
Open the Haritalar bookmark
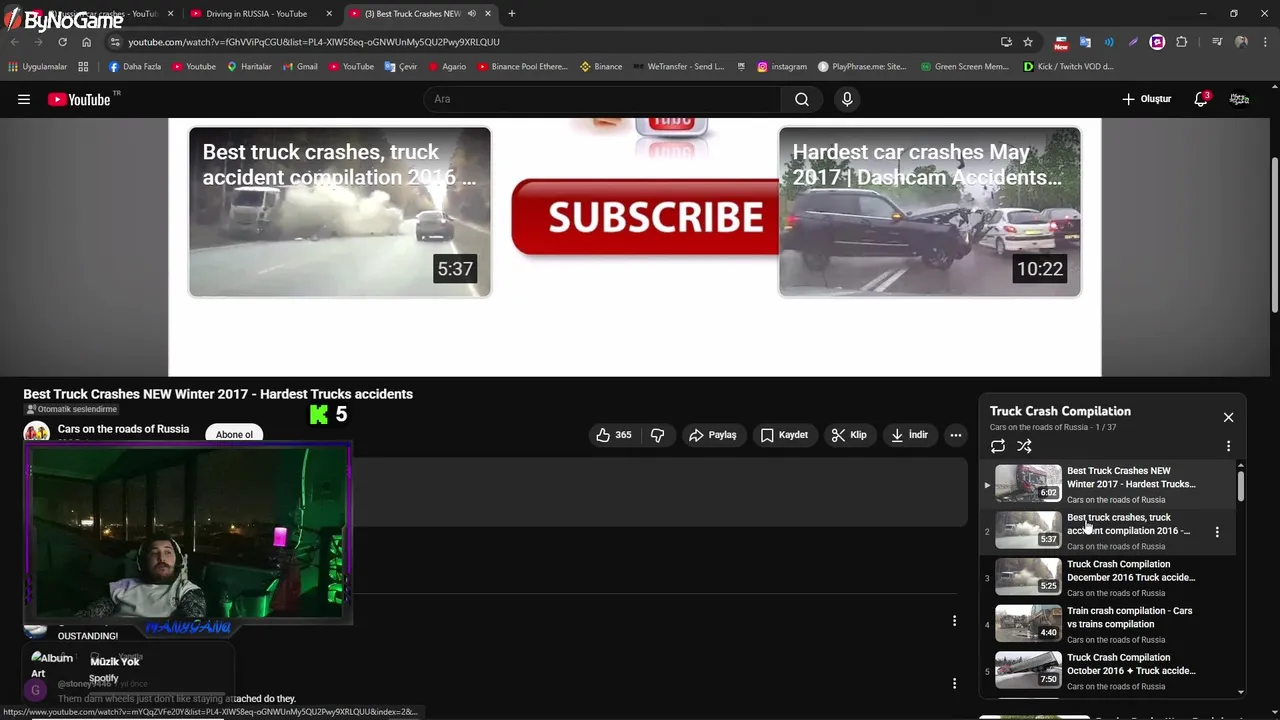(249, 67)
